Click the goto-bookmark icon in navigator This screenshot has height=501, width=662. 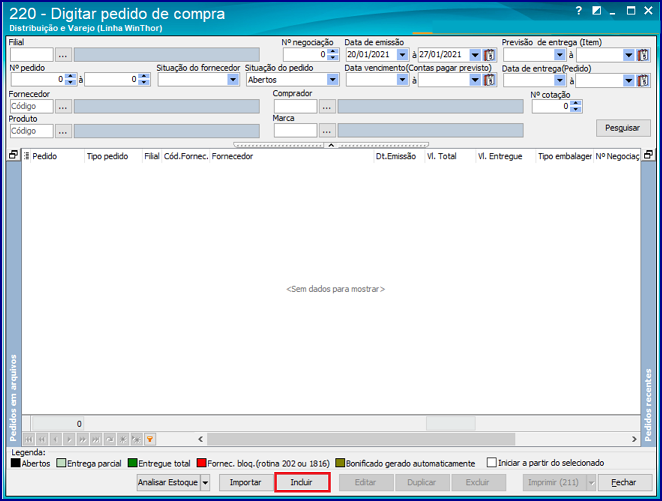[136, 439]
